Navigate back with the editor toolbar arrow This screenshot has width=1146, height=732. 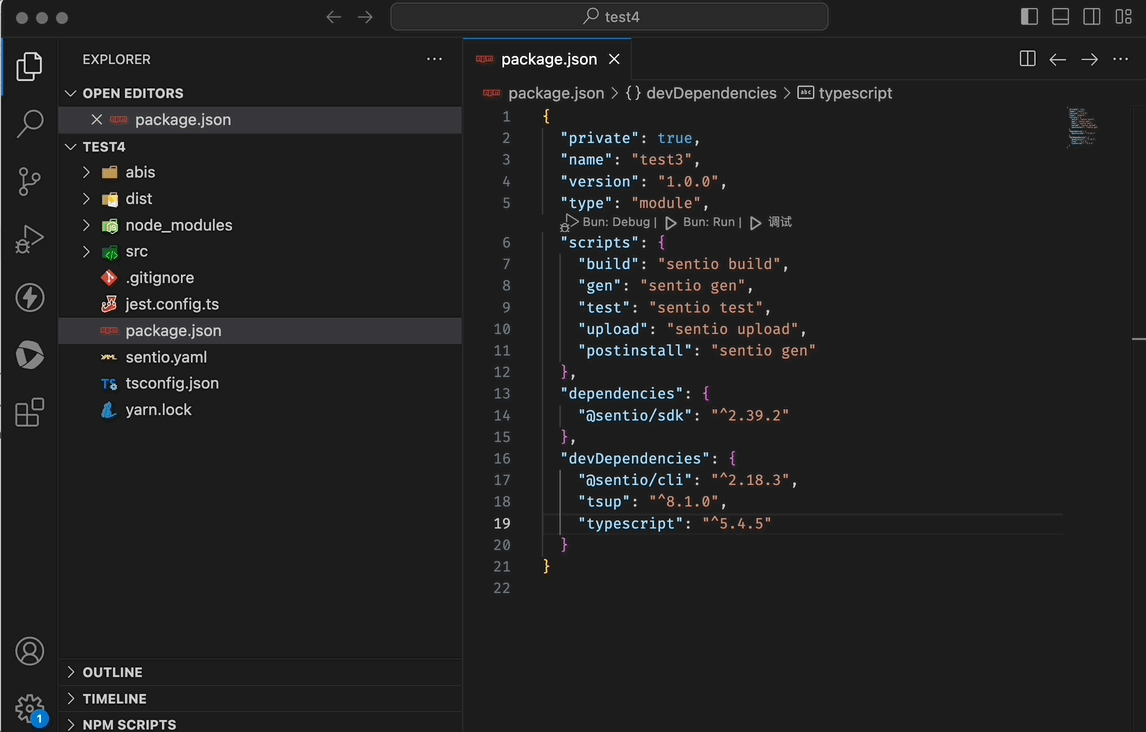coord(1058,60)
